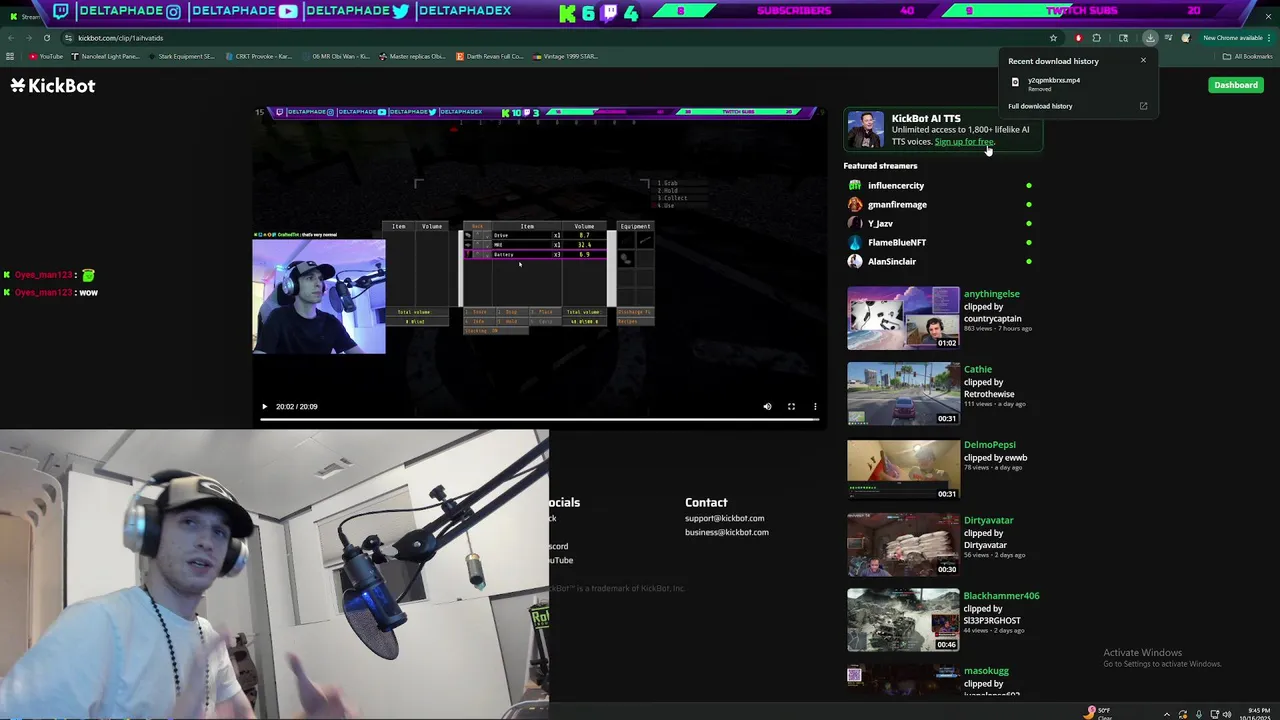Open the Dashboard button
1280x720 pixels.
[x=1236, y=85]
